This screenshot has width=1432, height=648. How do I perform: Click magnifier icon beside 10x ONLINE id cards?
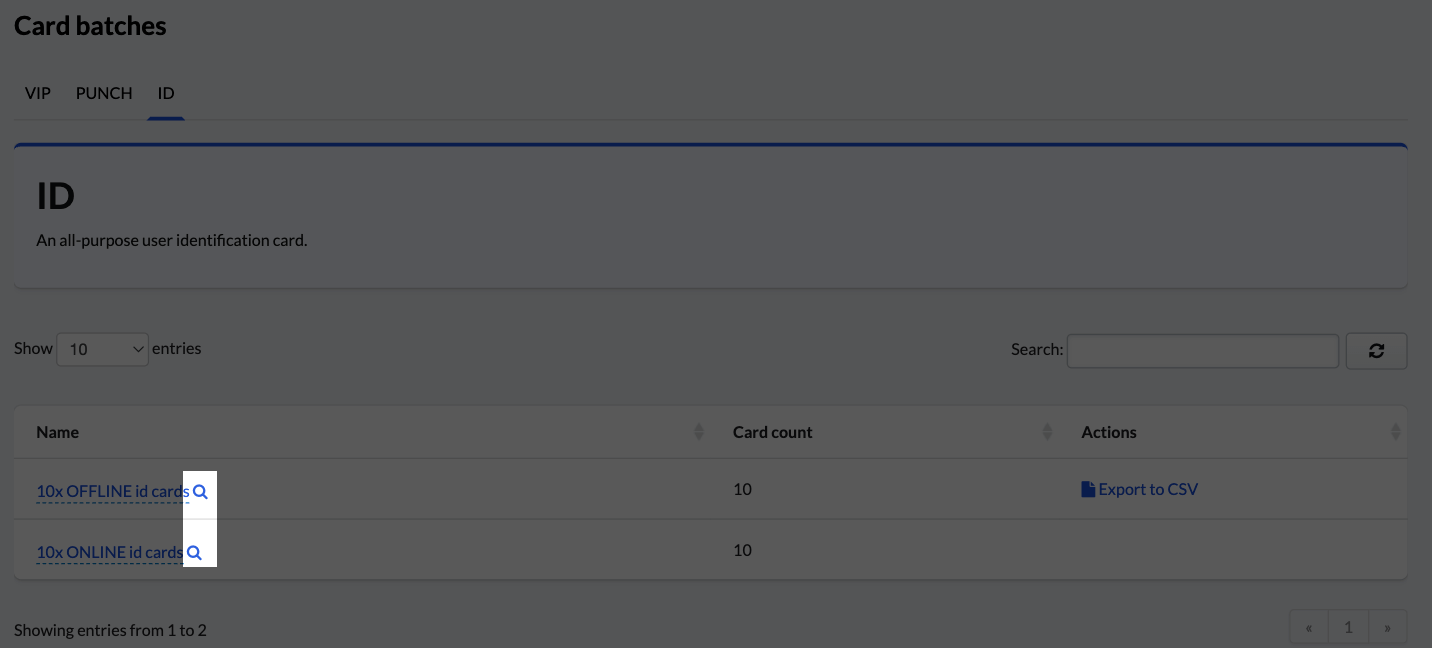pyautogui.click(x=194, y=553)
